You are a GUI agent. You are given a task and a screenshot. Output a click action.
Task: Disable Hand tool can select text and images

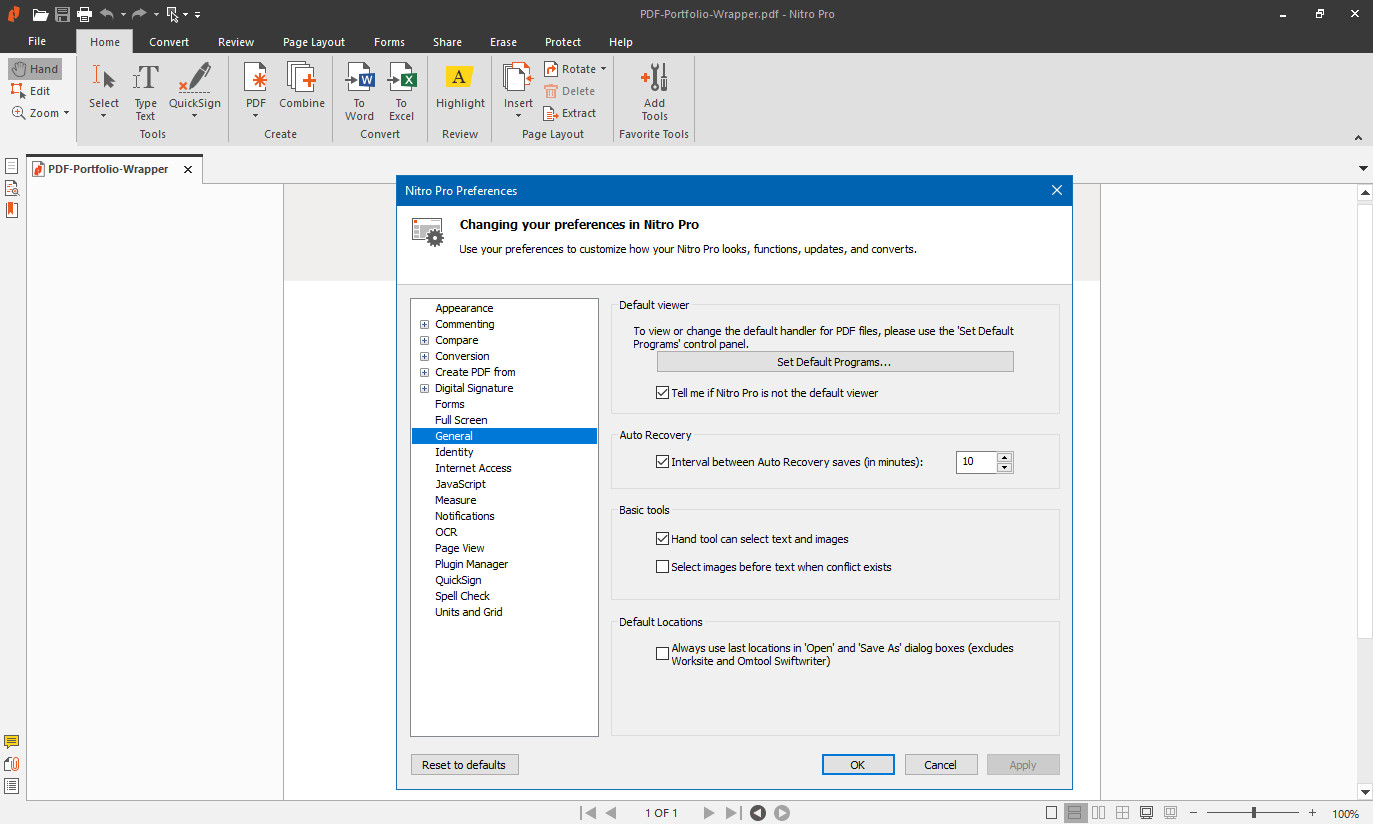tap(662, 539)
